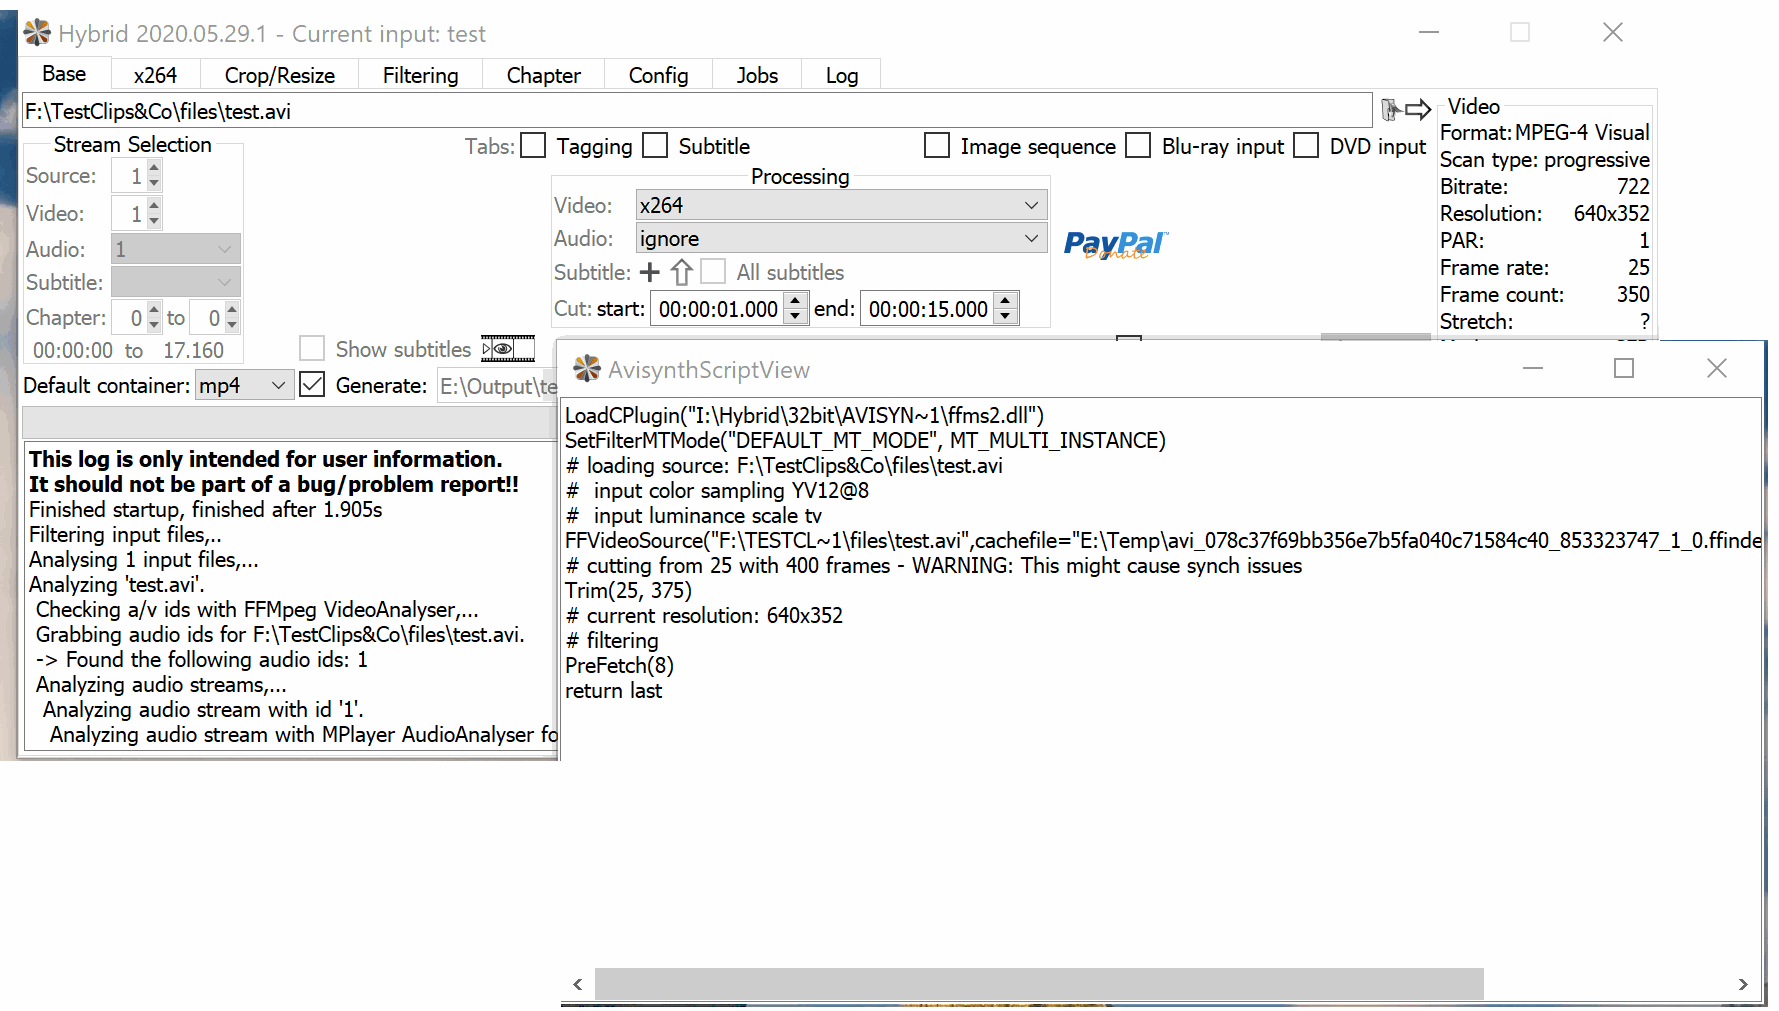Image resolution: width=1779 pixels, height=1011 pixels.
Task: Expand the Processing Audio ignore dropdown
Action: [x=841, y=239]
